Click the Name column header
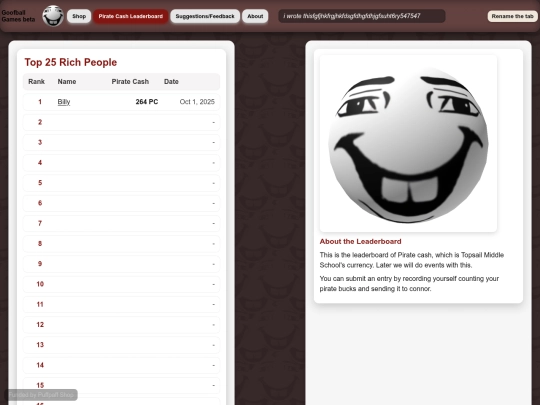Screen dimensions: 540x405 (67, 82)
